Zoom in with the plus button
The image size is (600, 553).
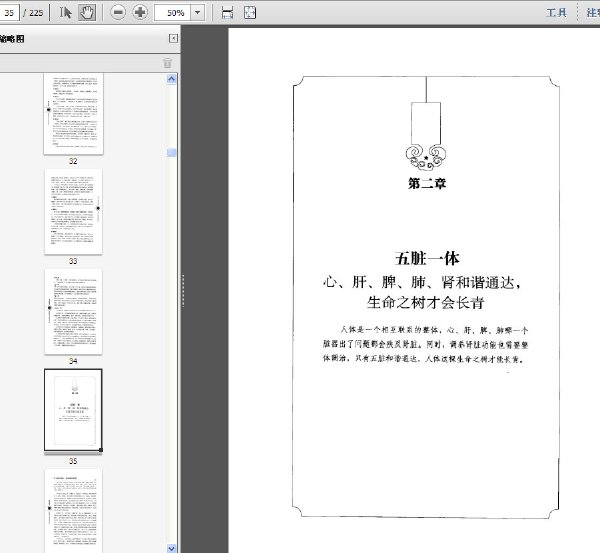[x=140, y=13]
